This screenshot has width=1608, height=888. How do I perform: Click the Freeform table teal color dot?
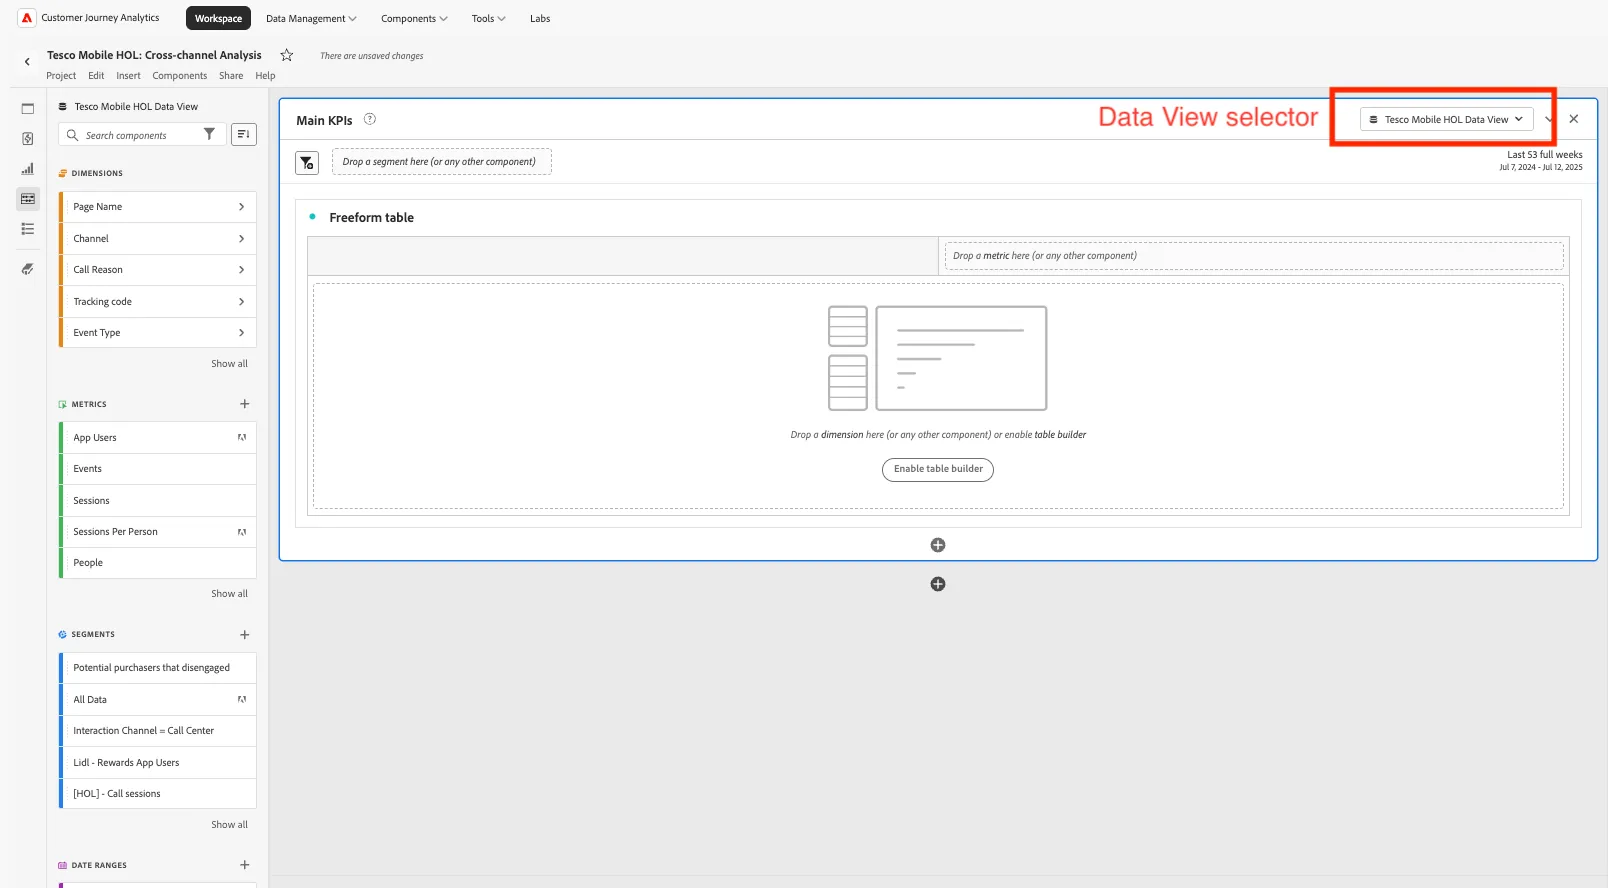click(x=313, y=217)
